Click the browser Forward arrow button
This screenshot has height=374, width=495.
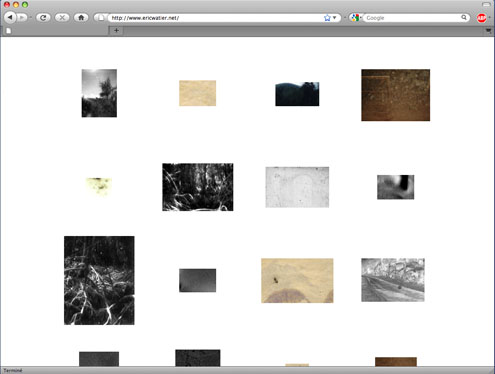[x=21, y=17]
